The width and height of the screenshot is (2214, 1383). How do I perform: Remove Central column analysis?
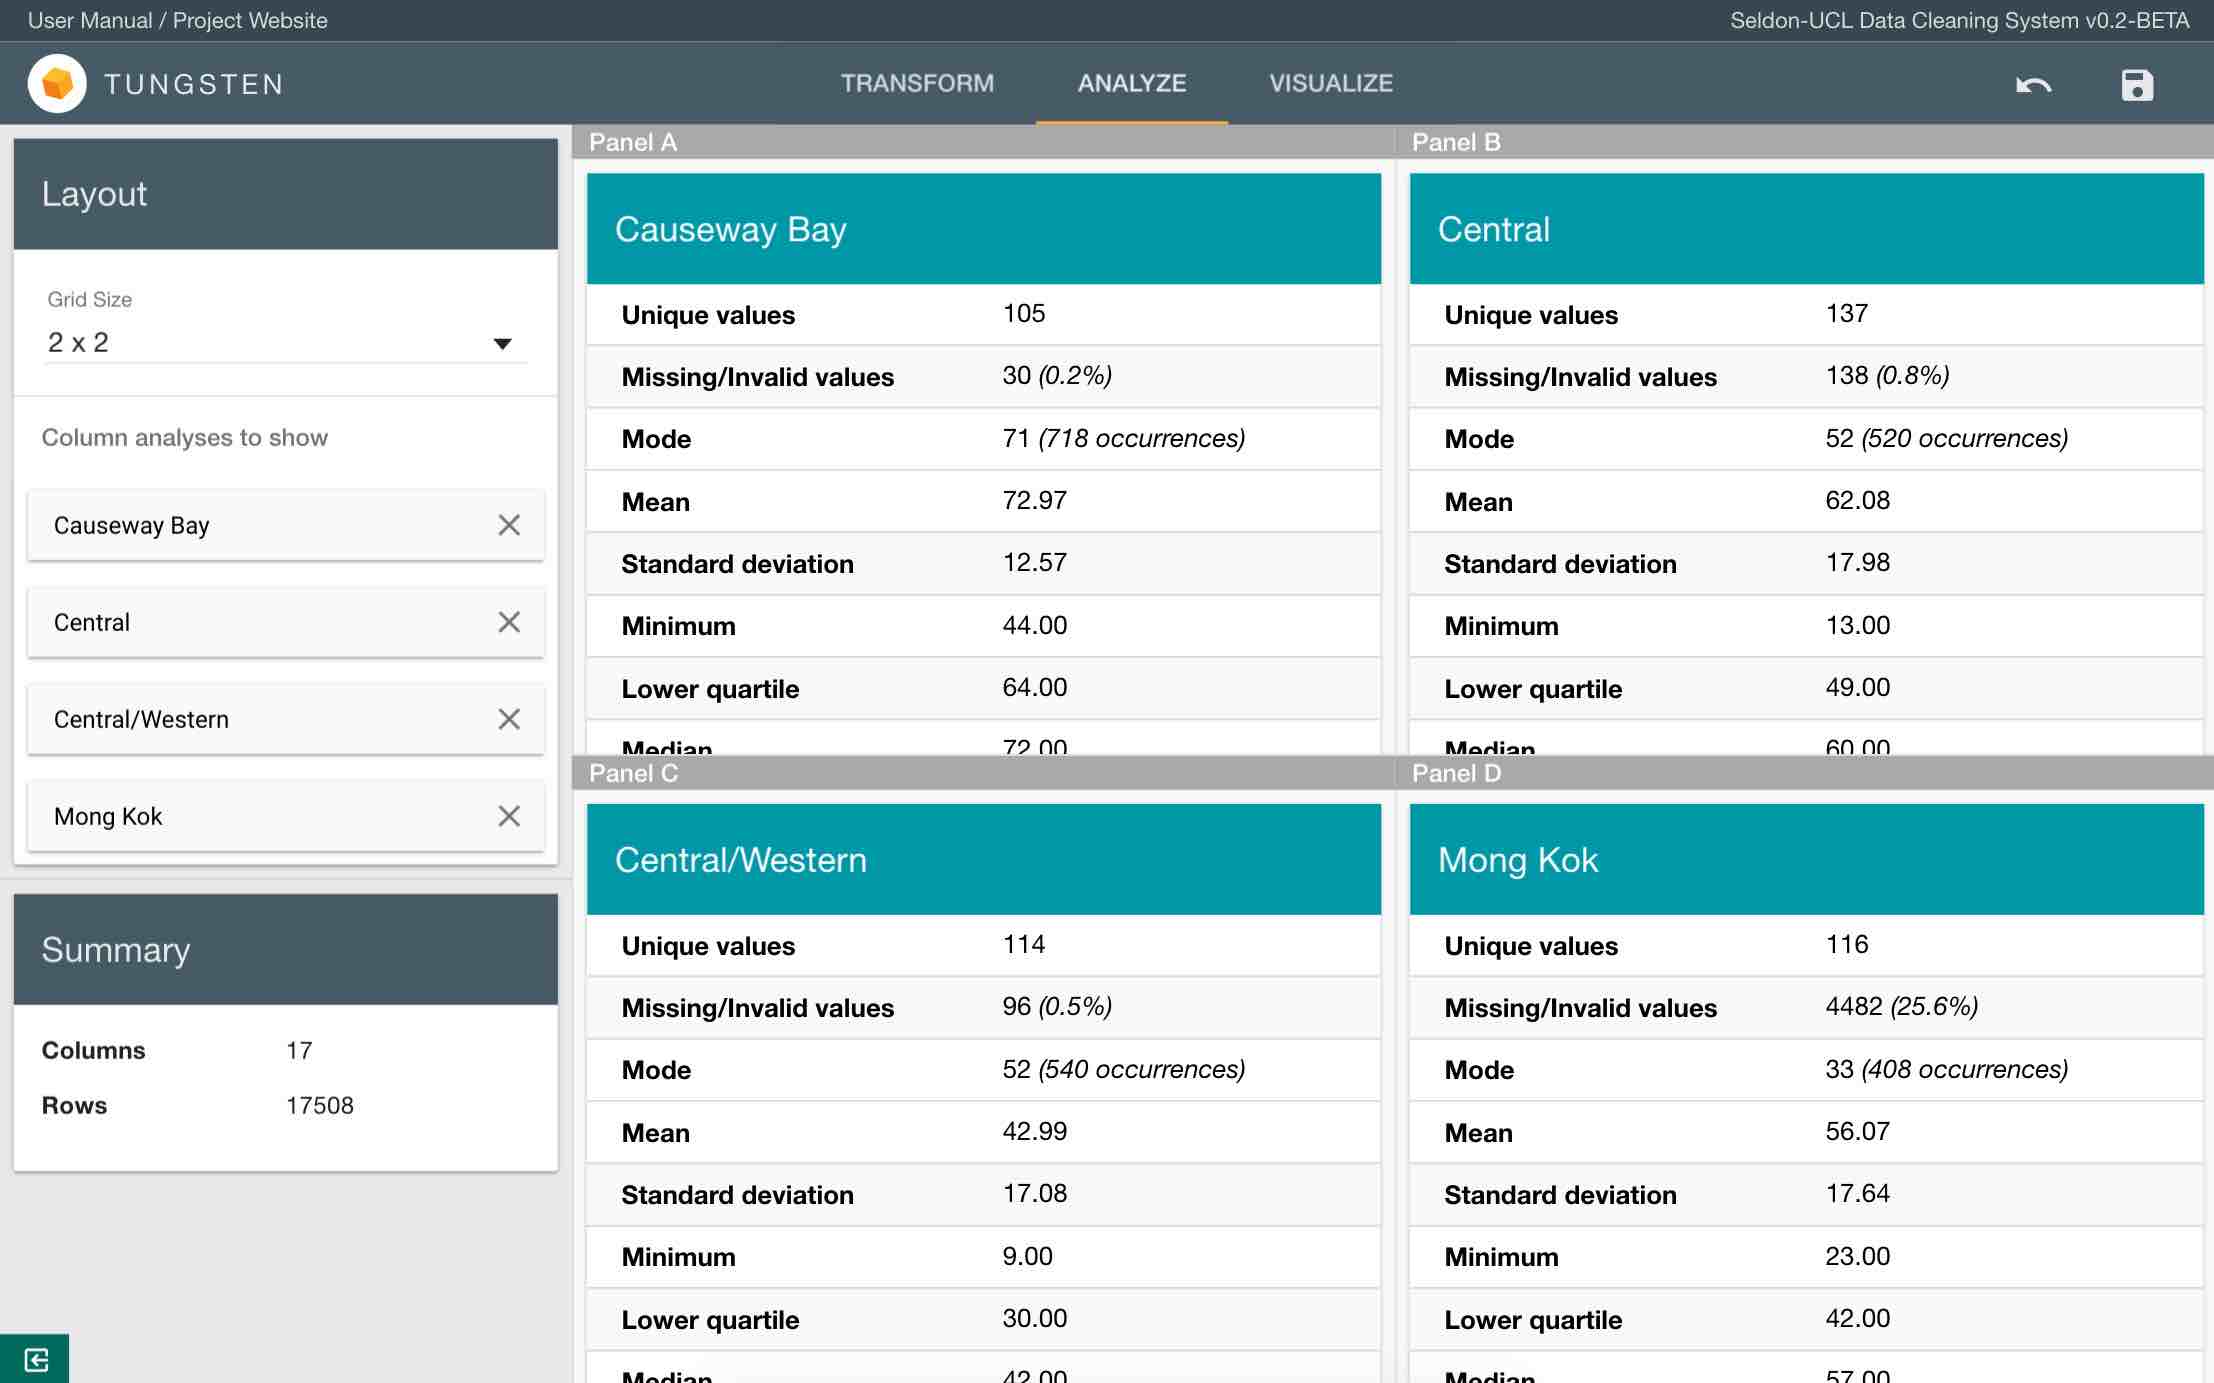510,620
